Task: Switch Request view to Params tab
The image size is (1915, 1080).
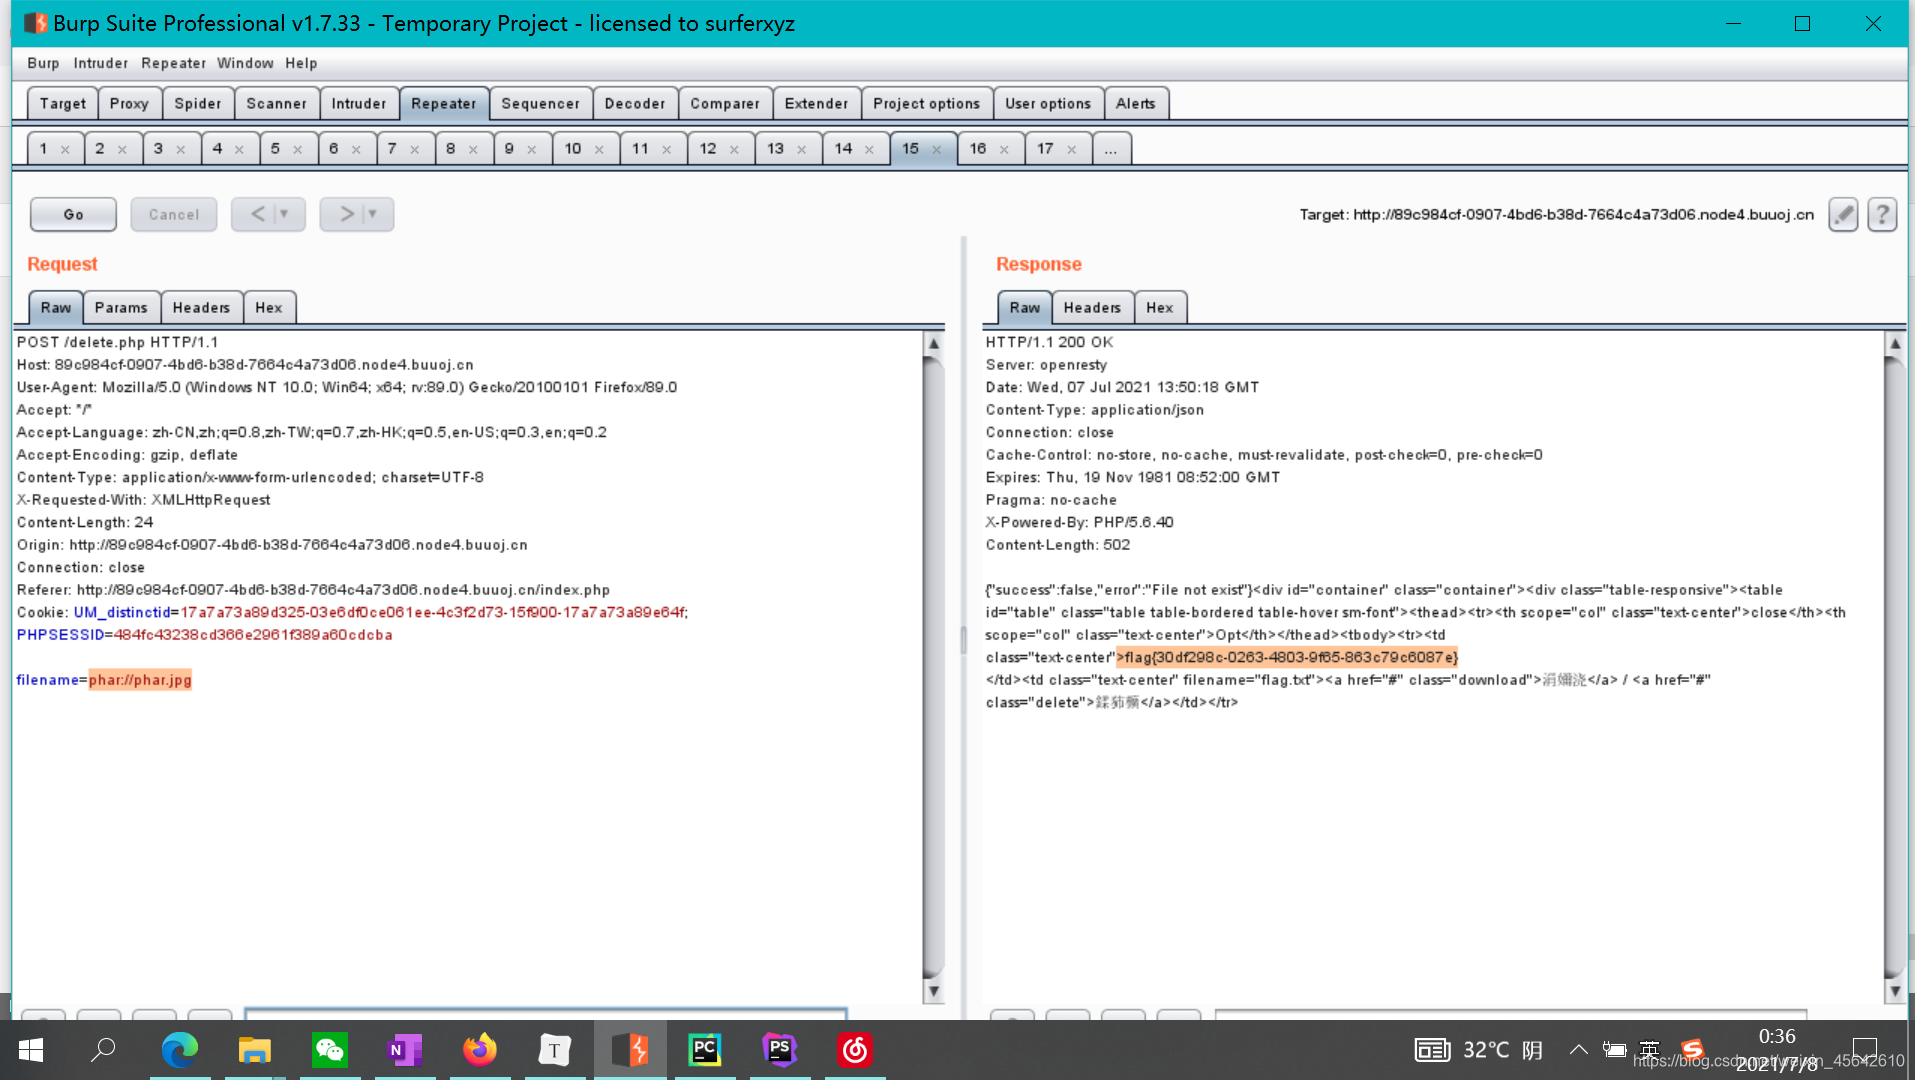Action: (x=121, y=308)
